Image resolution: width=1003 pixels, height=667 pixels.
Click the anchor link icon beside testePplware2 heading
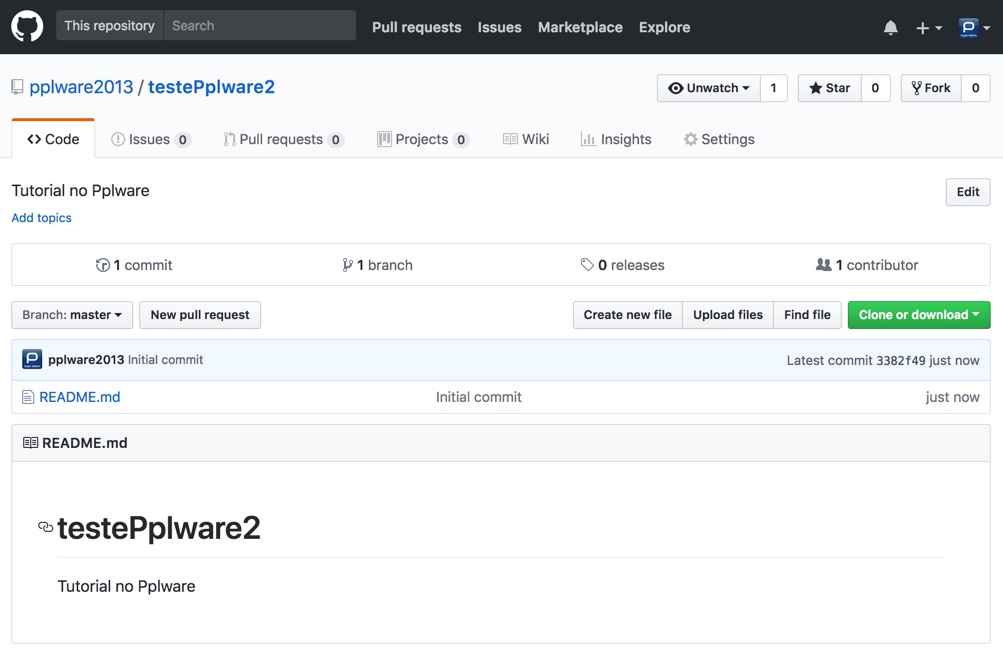(45, 527)
